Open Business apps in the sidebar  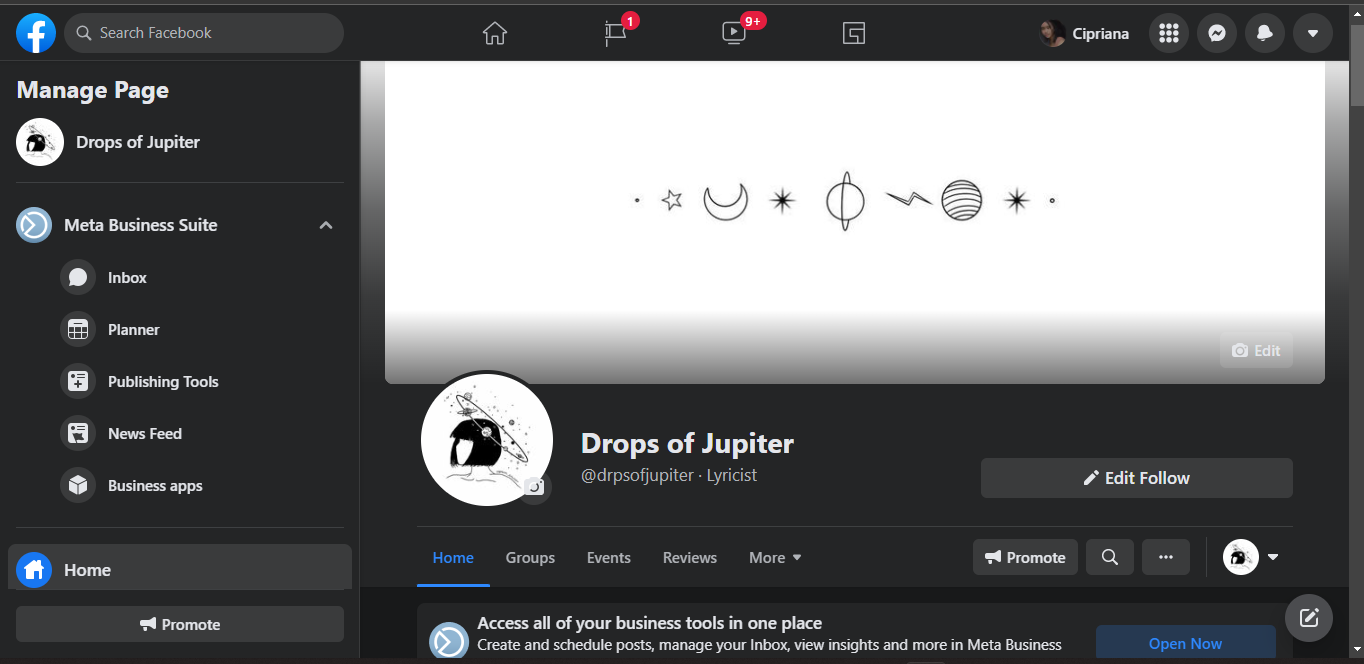coord(154,485)
